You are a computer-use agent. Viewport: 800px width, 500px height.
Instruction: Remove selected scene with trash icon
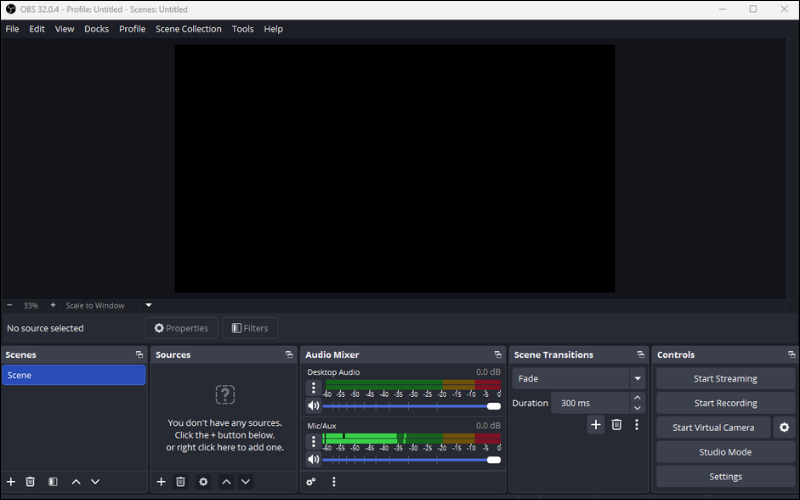pos(30,482)
